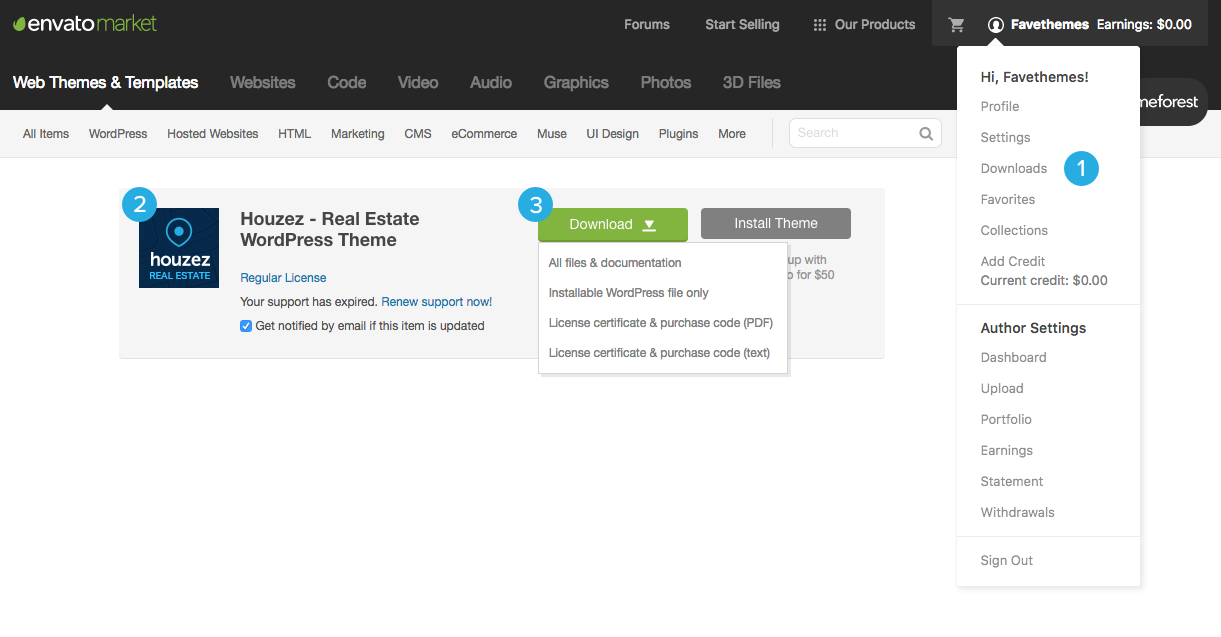Click the Earnings: $0.00 header text
Image resolution: width=1221 pixels, height=637 pixels.
point(1144,24)
